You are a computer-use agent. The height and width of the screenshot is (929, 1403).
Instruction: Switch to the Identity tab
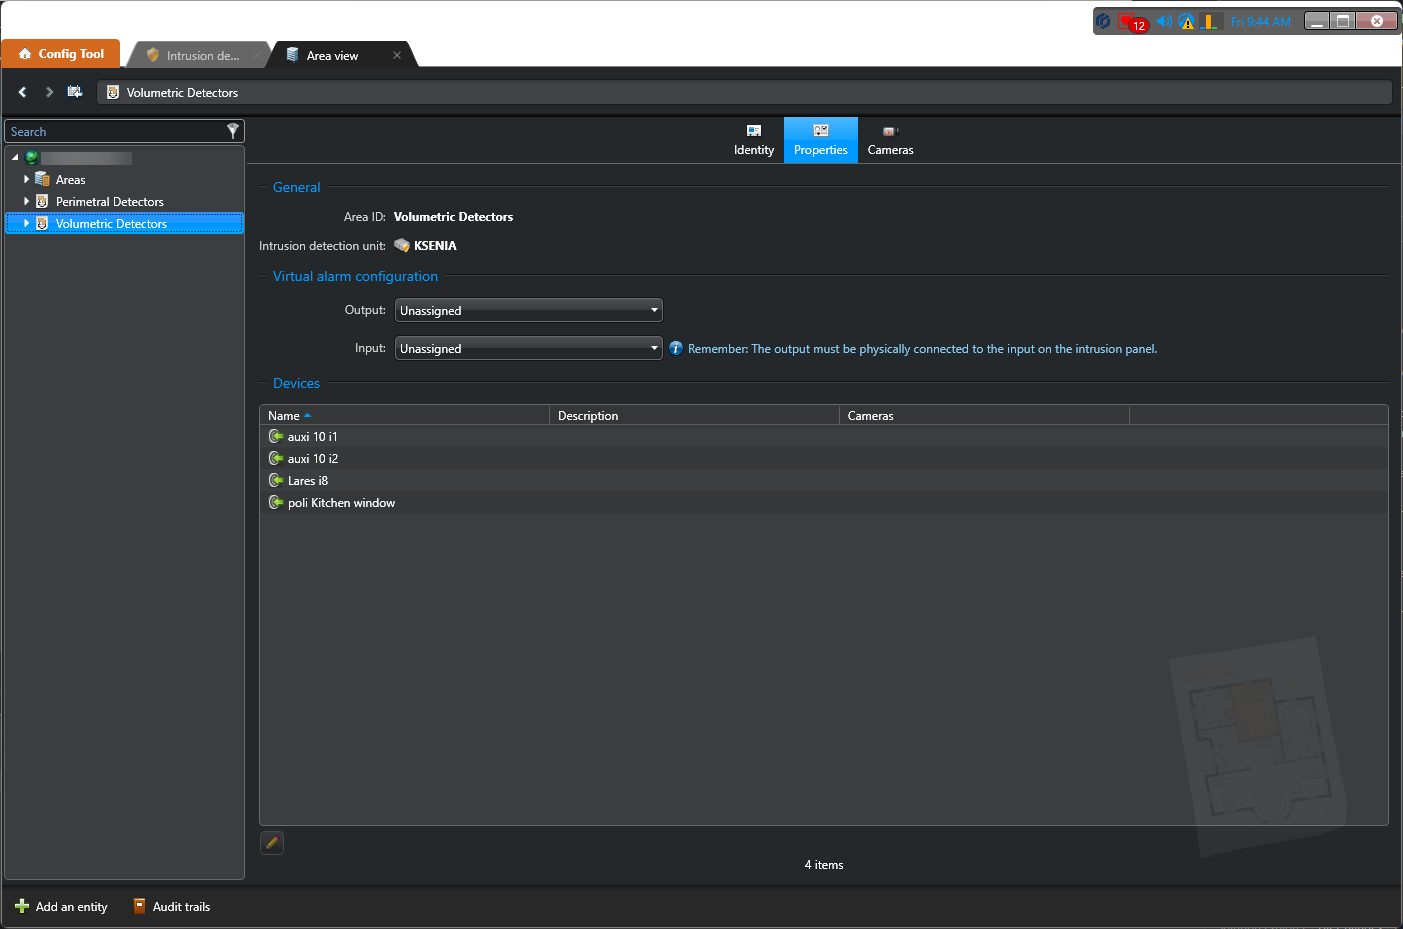click(x=753, y=140)
